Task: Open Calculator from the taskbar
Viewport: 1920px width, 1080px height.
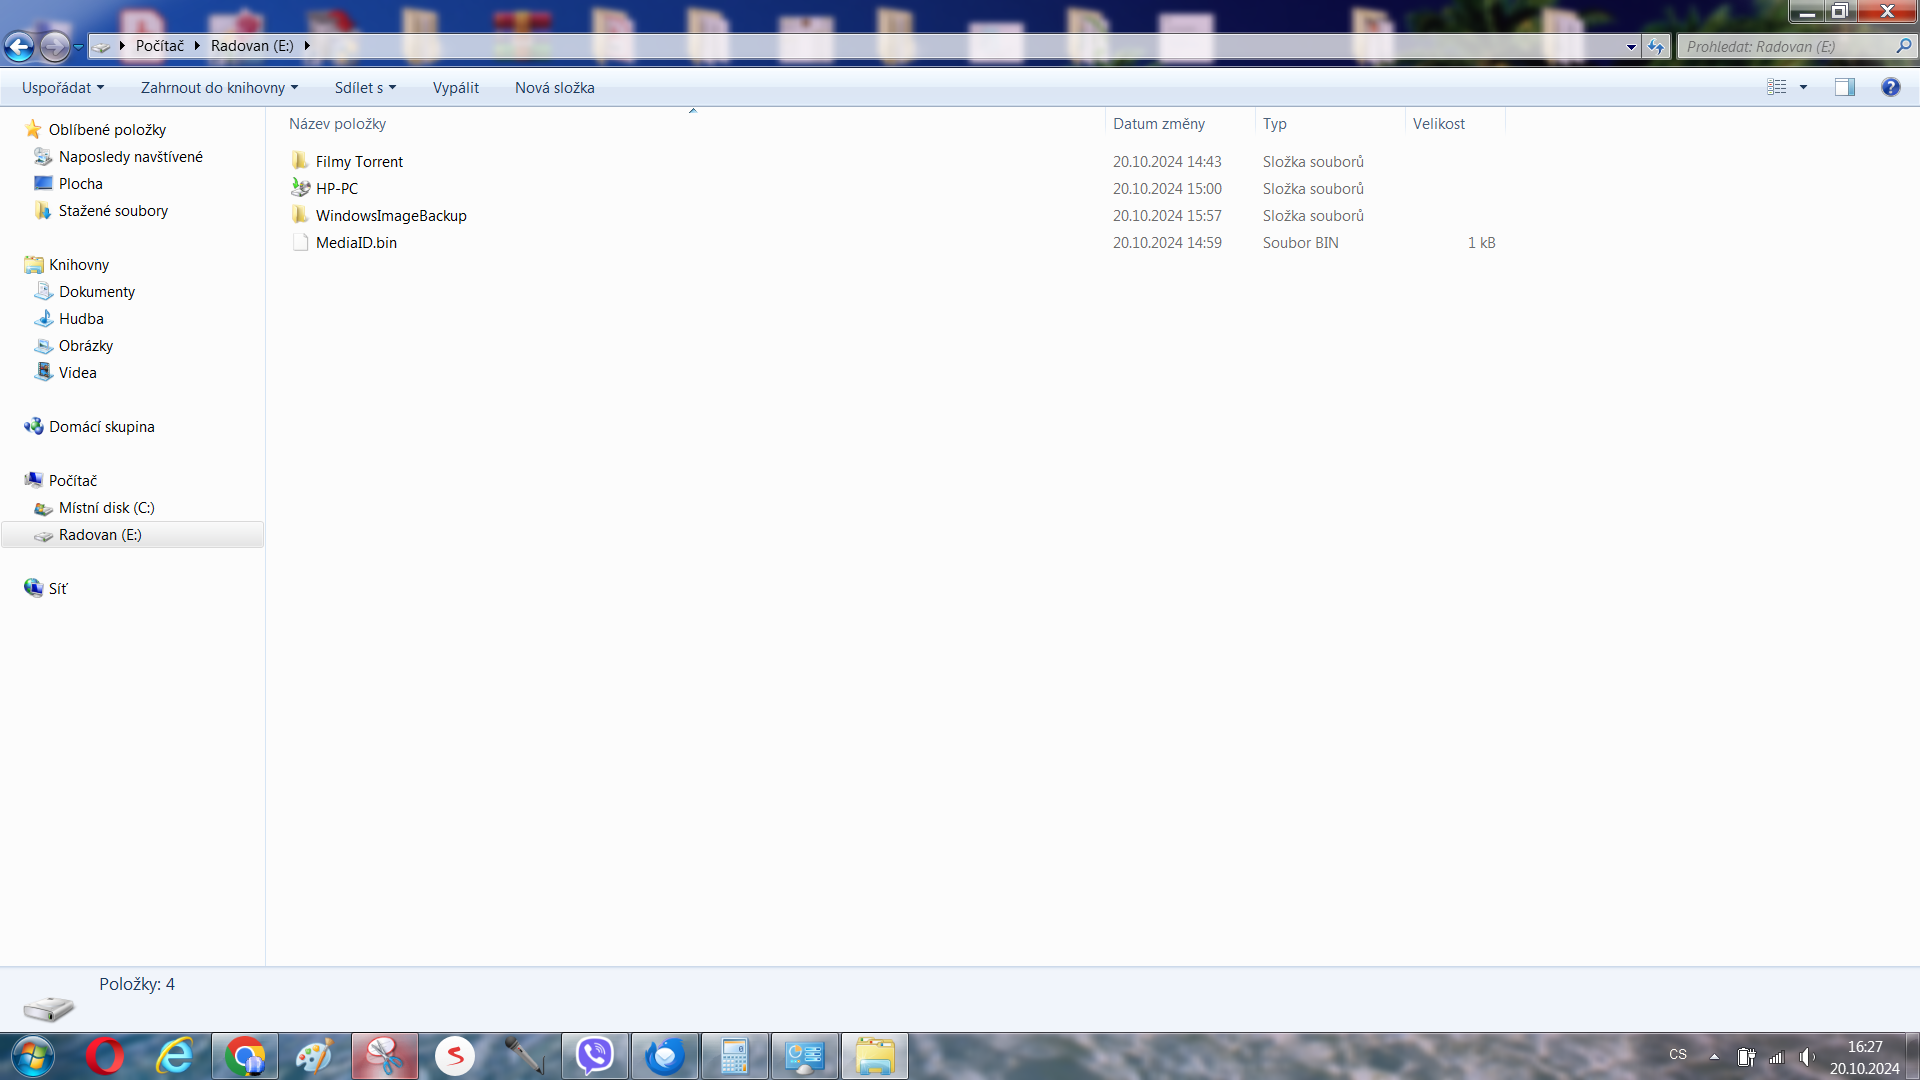Action: pos(734,1056)
